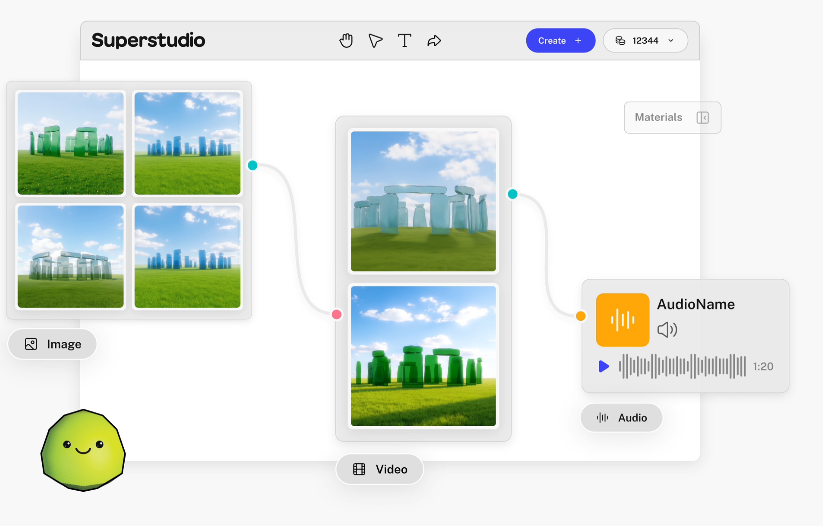823x526 pixels.
Task: Click the green smiley blob mascot
Action: pyautogui.click(x=83, y=450)
